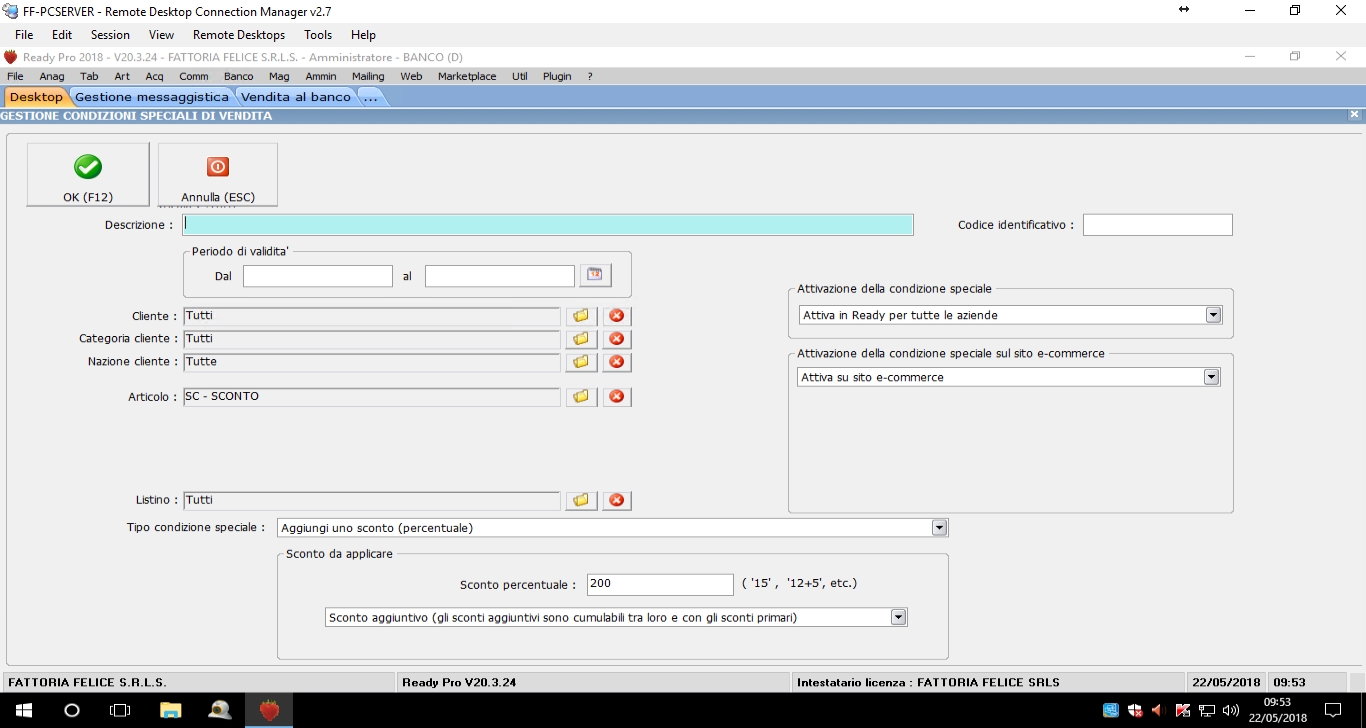Open the Comm menu
1366x728 pixels.
click(194, 76)
